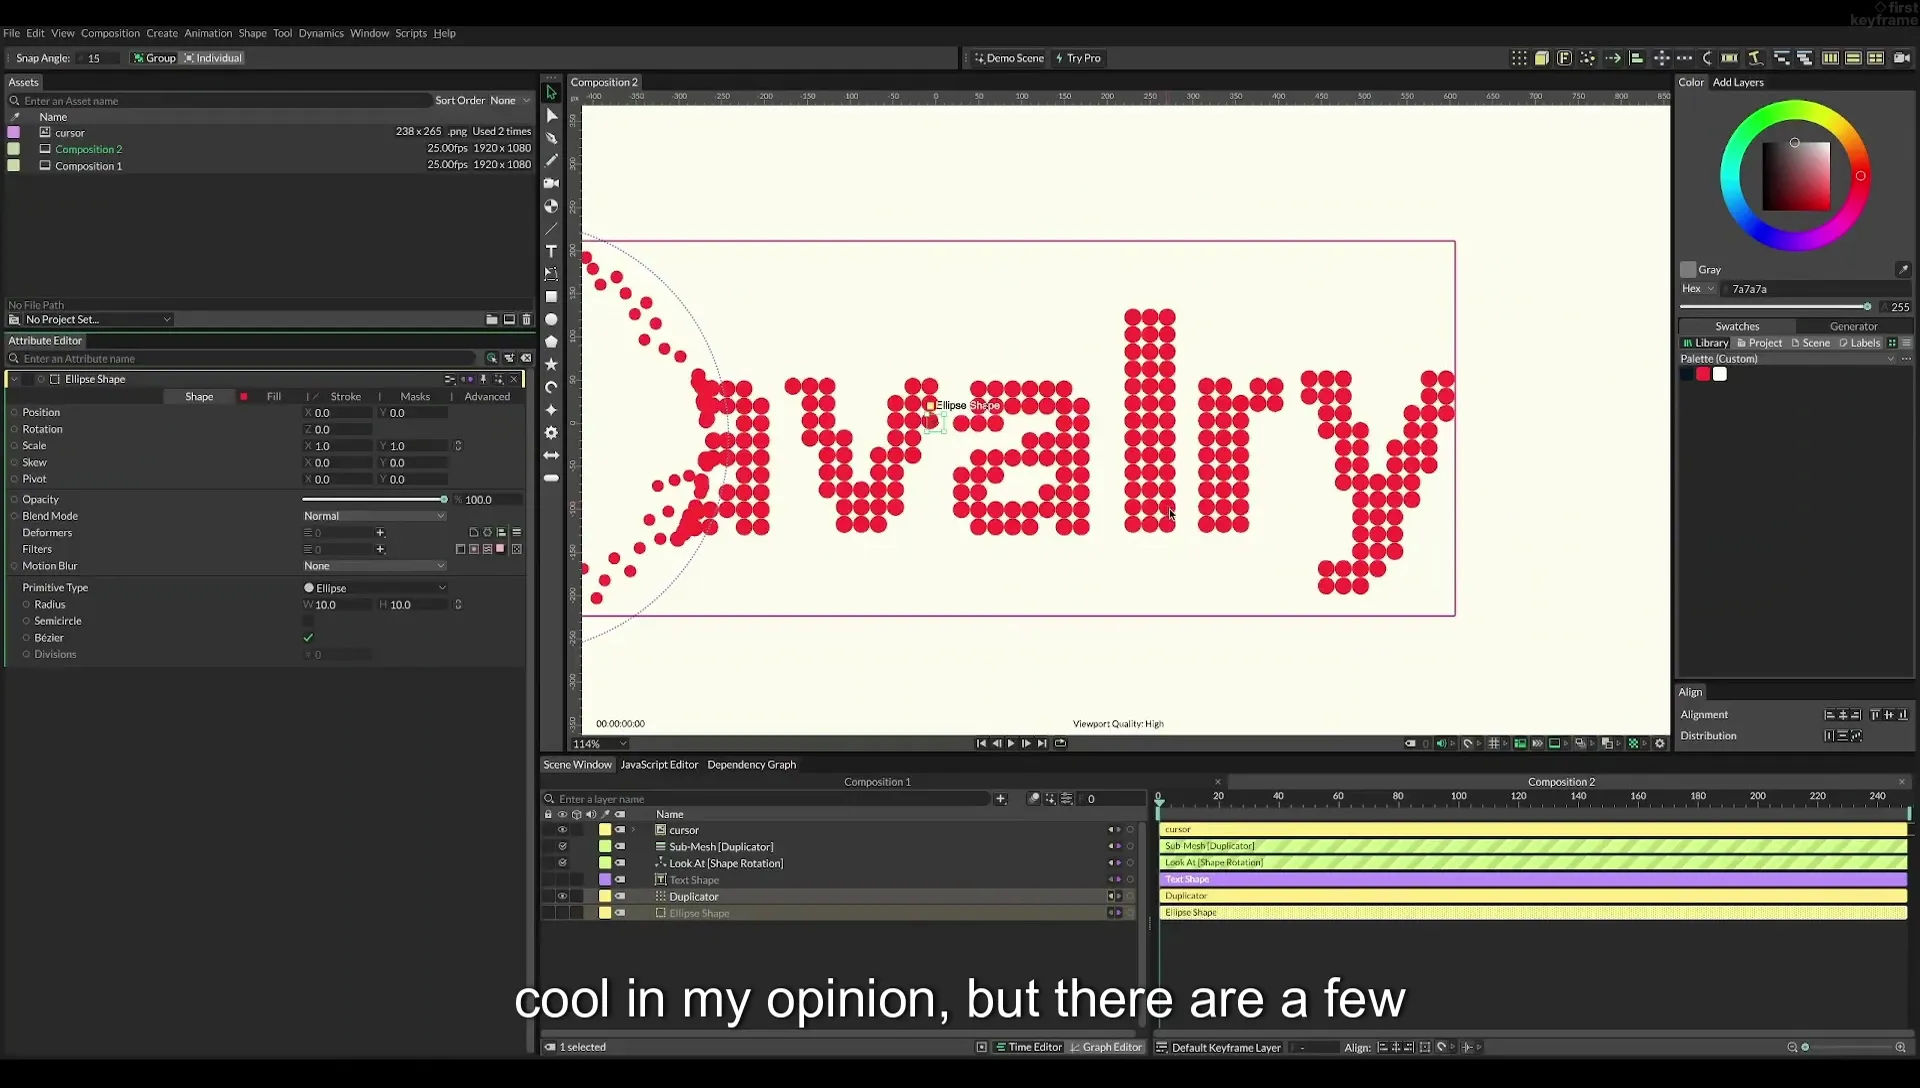
Task: Click the eyedropper icon beside Gray
Action: pyautogui.click(x=1903, y=269)
